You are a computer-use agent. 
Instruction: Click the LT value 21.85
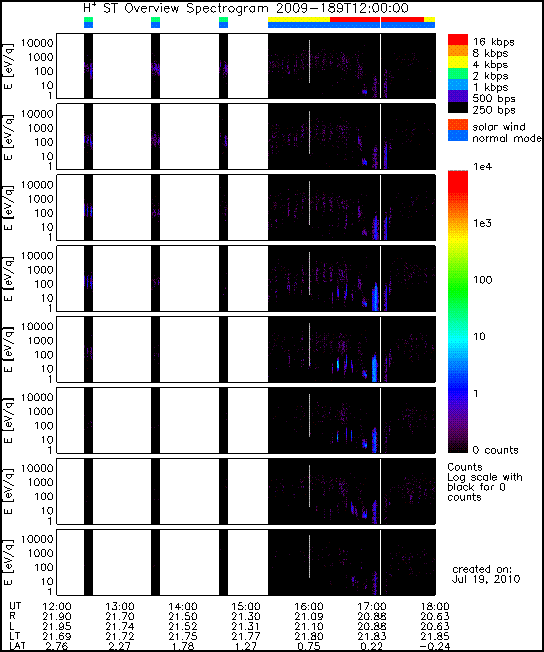[435, 636]
